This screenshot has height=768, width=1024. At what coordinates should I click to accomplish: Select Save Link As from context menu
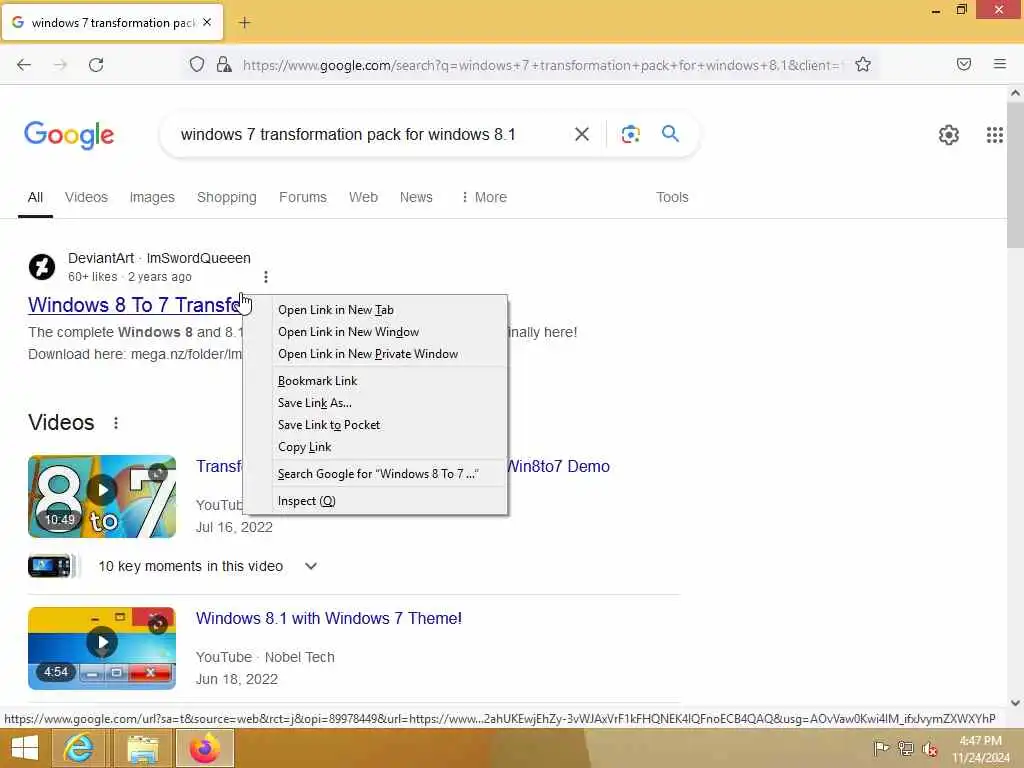(x=376, y=403)
